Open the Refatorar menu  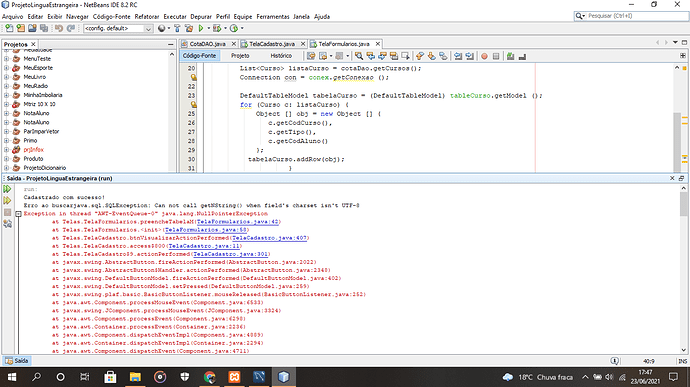147,17
